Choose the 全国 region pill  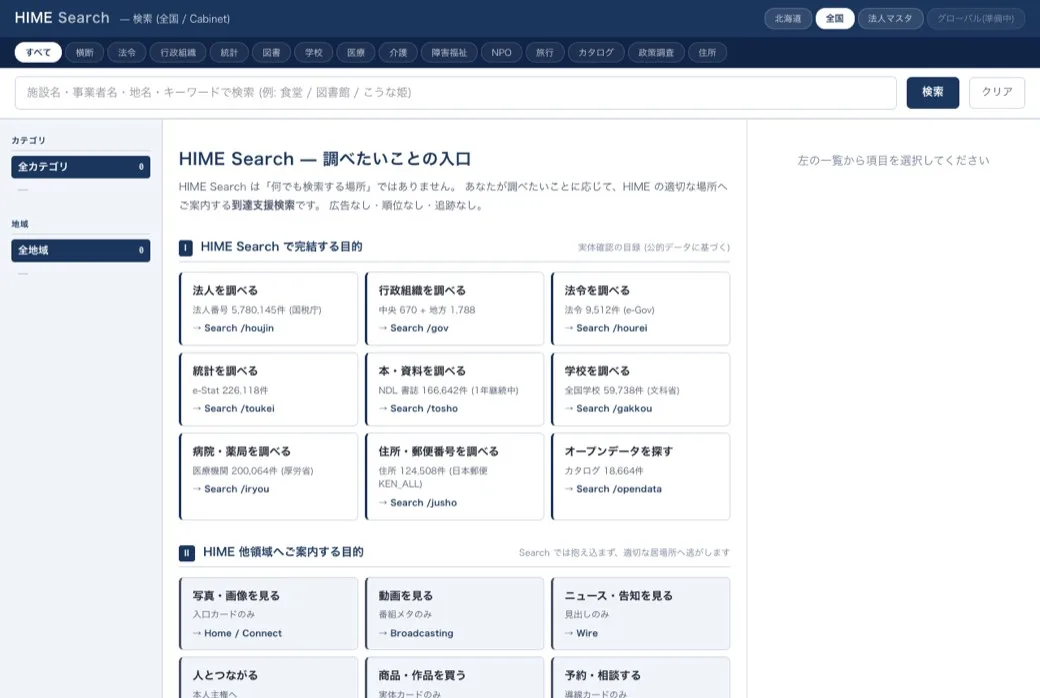[834, 19]
